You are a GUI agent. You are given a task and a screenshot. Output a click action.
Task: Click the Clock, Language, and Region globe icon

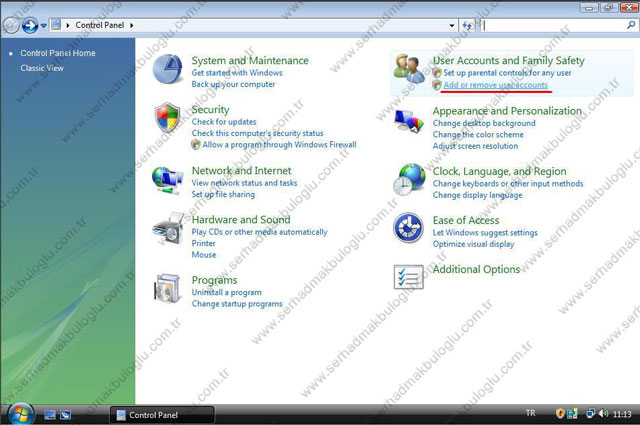click(x=409, y=180)
